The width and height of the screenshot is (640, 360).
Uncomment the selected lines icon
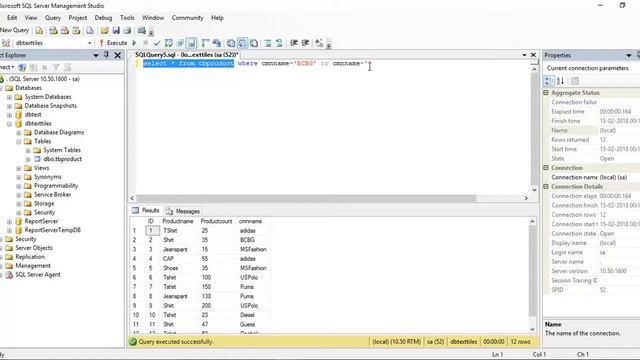pyautogui.click(x=279, y=43)
